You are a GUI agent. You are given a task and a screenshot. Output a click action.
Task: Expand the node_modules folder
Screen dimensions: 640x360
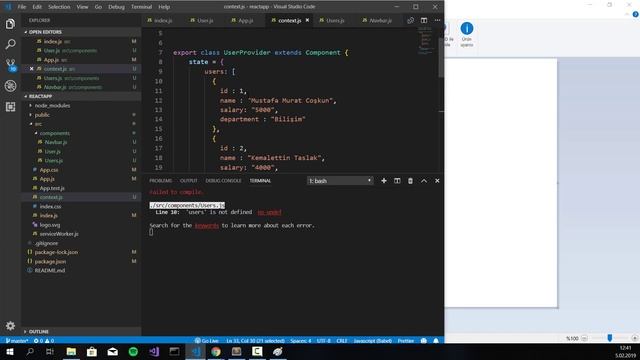(52, 105)
